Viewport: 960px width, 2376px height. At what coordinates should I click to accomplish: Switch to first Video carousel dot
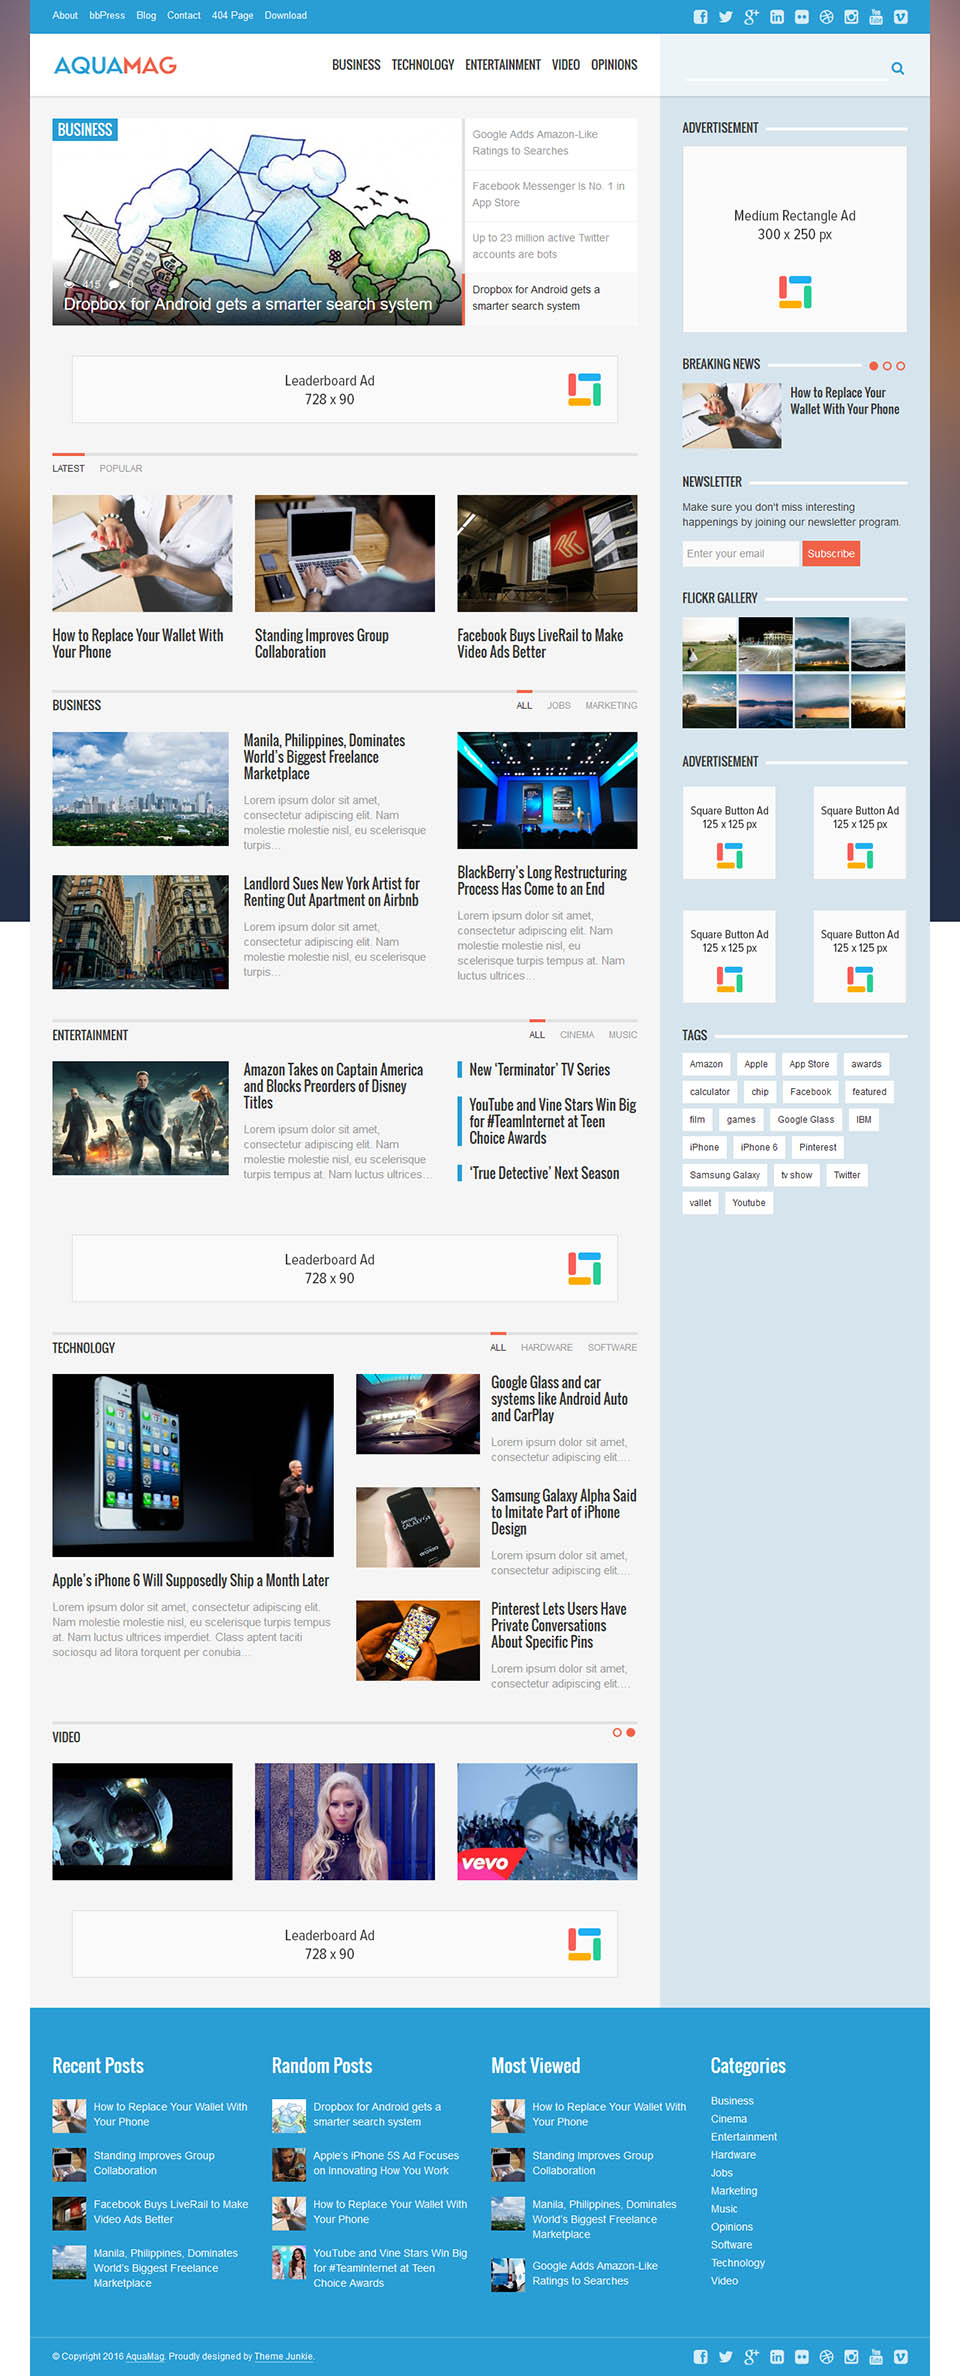(x=617, y=1732)
